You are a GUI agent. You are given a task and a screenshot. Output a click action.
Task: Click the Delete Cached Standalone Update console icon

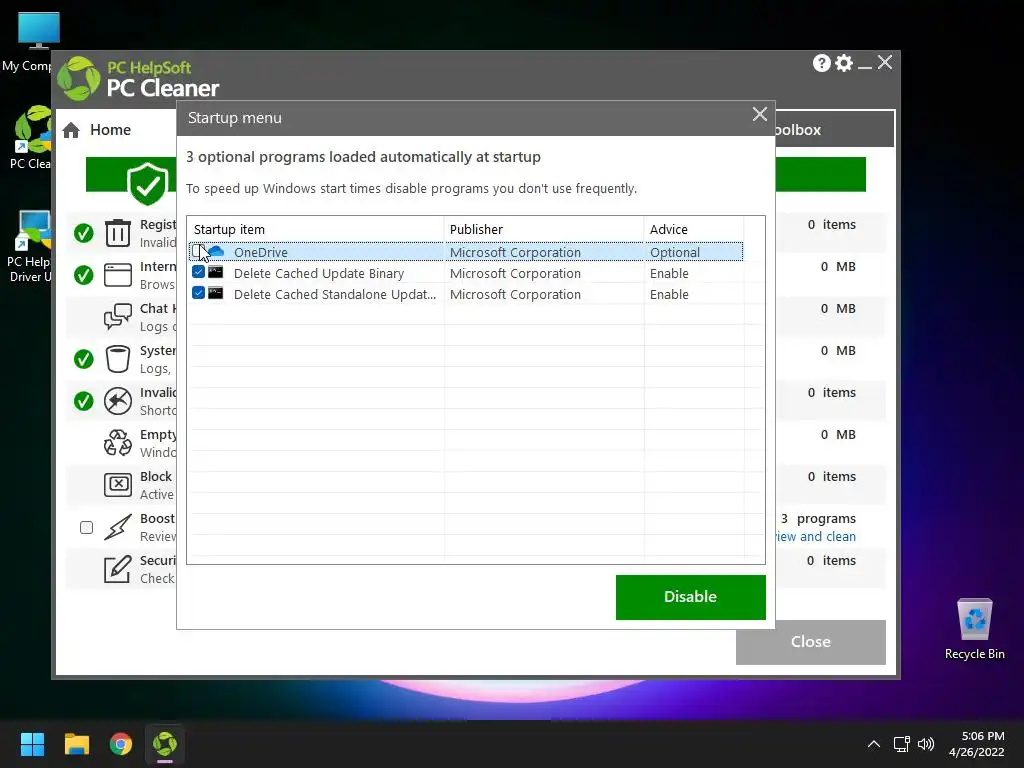[216, 293]
